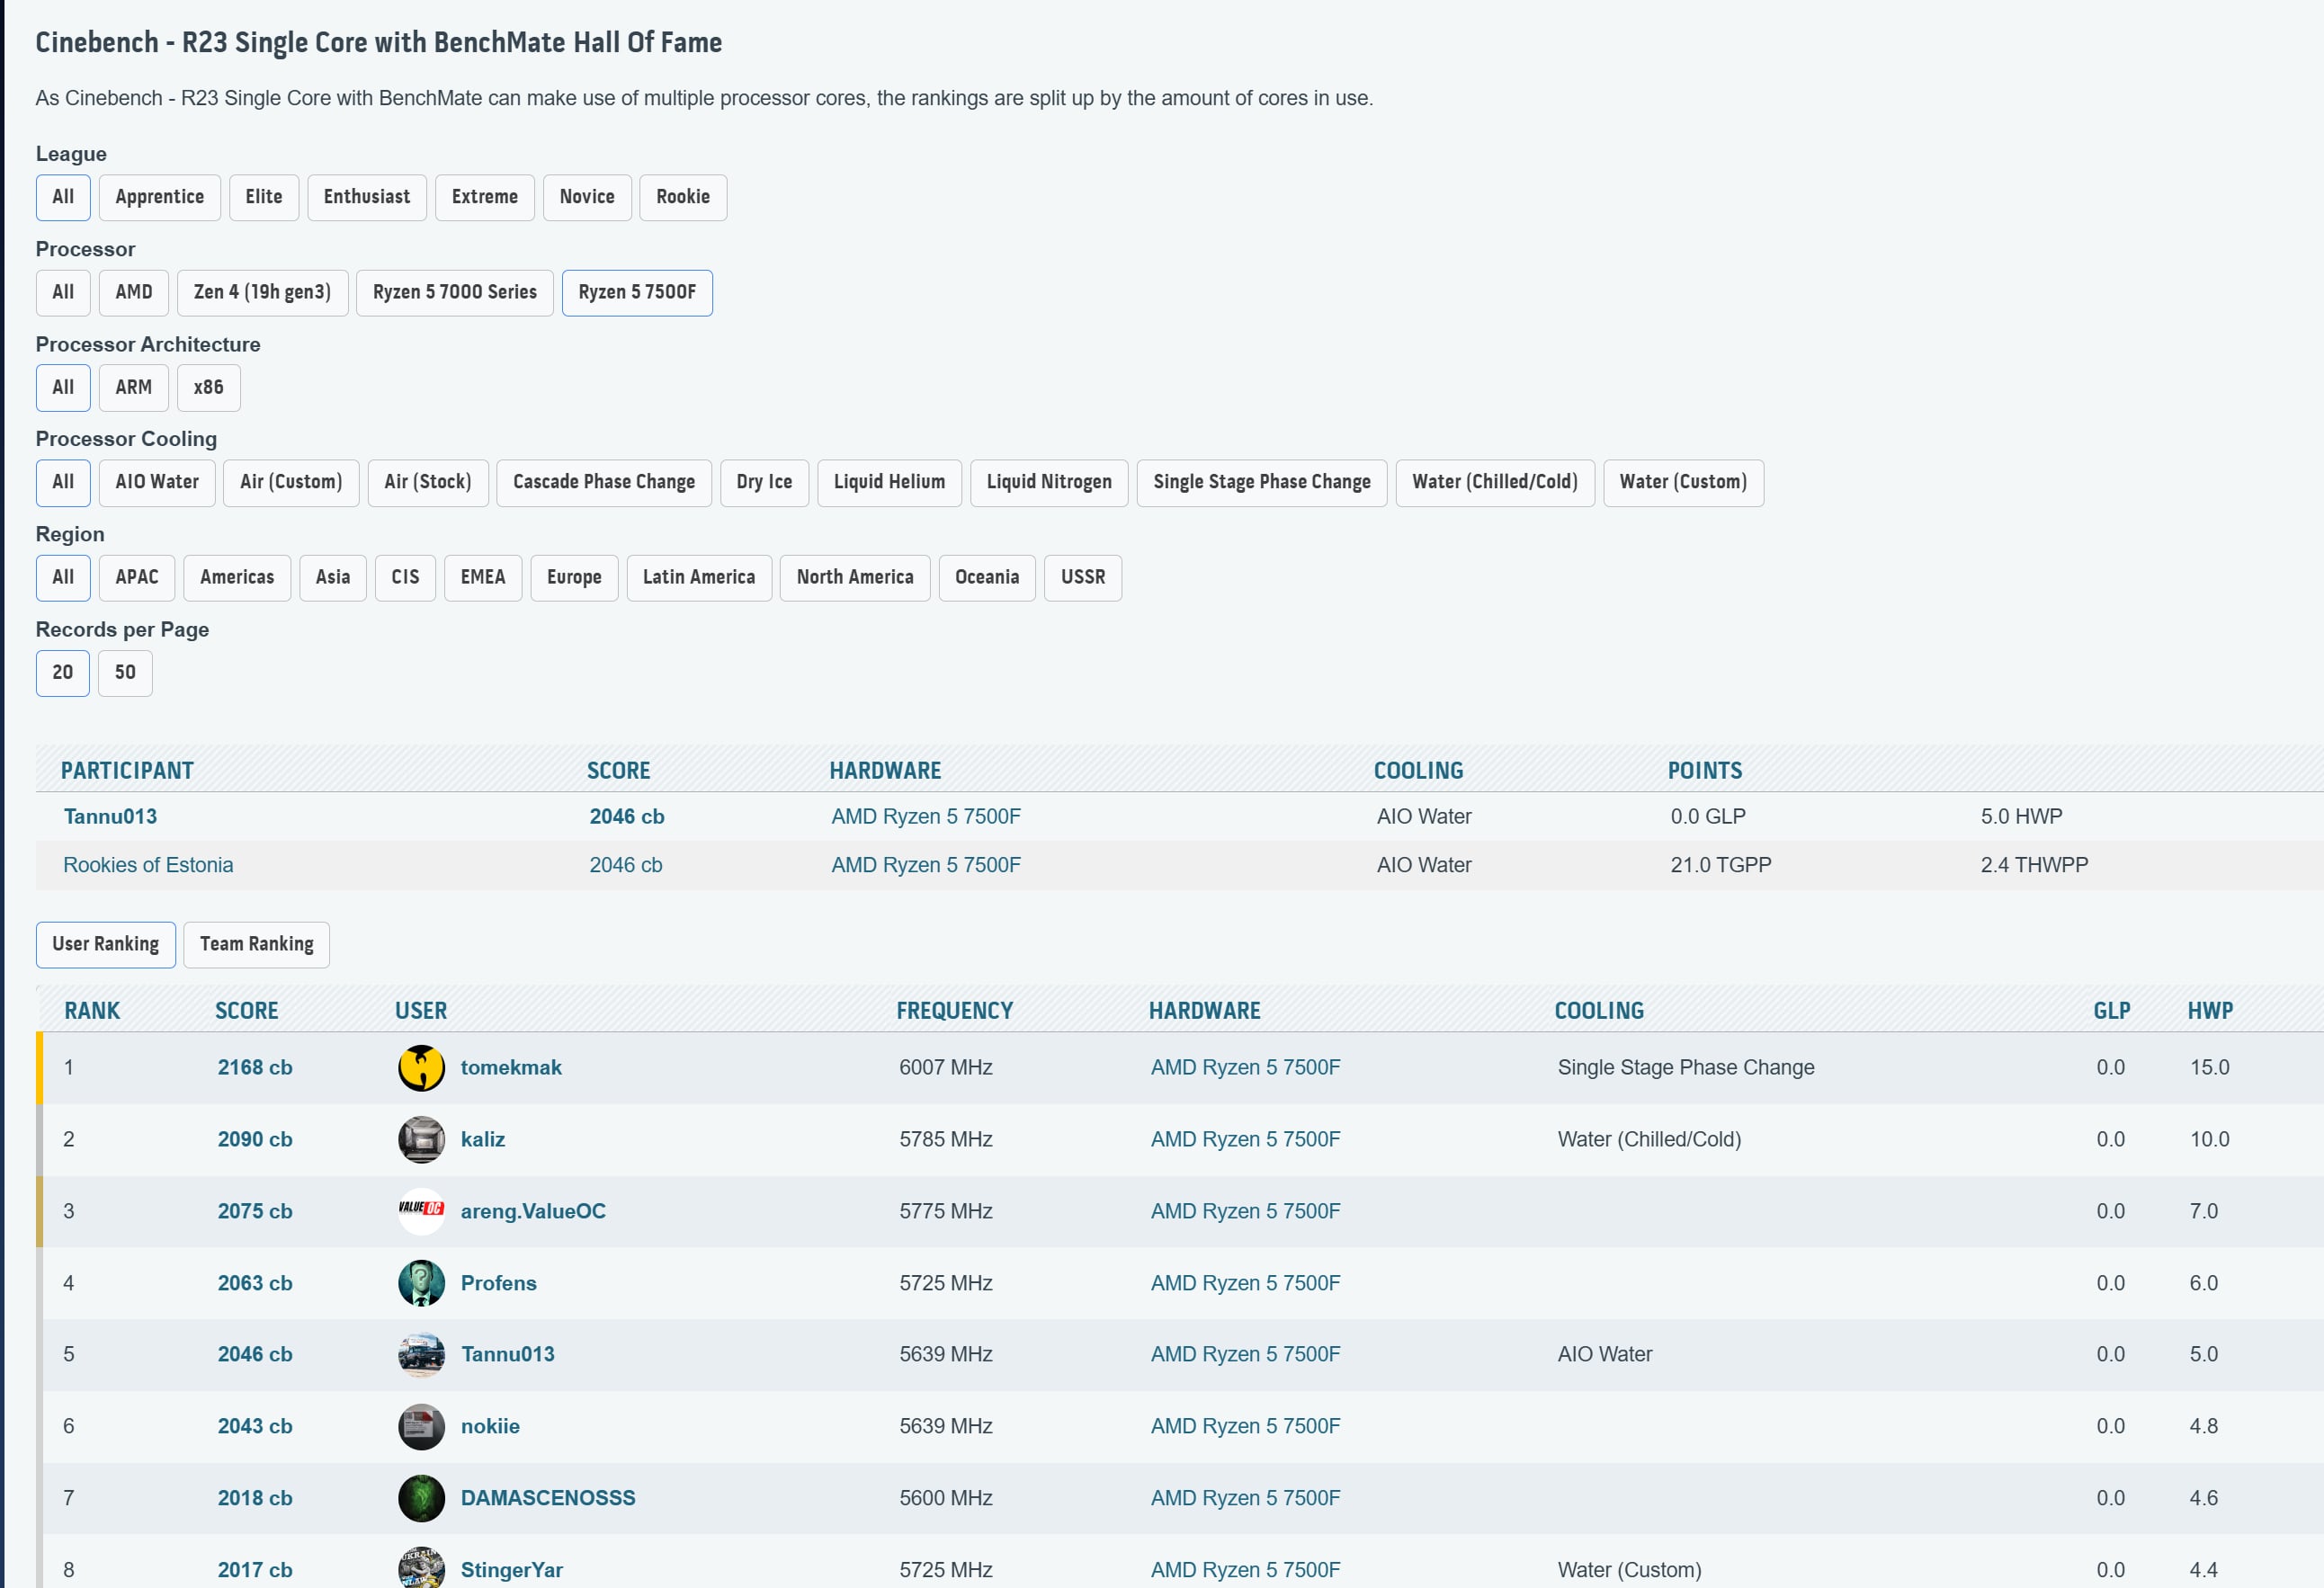The width and height of the screenshot is (2324, 1588).
Task: Select the All league filter
Action: (x=63, y=197)
